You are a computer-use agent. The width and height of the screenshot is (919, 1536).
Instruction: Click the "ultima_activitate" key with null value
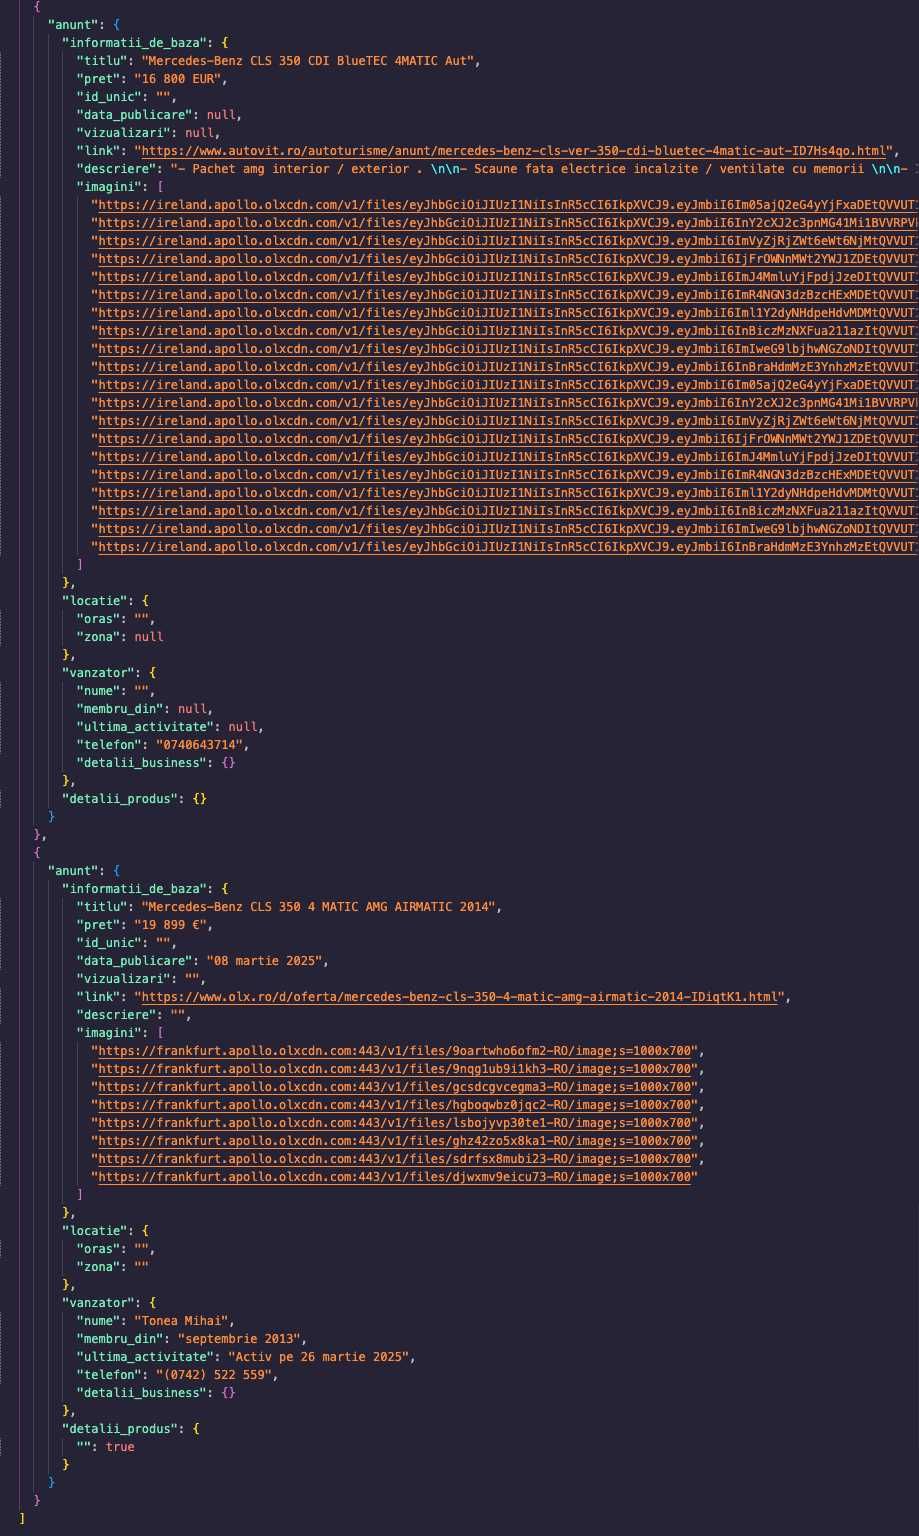[x=145, y=727]
